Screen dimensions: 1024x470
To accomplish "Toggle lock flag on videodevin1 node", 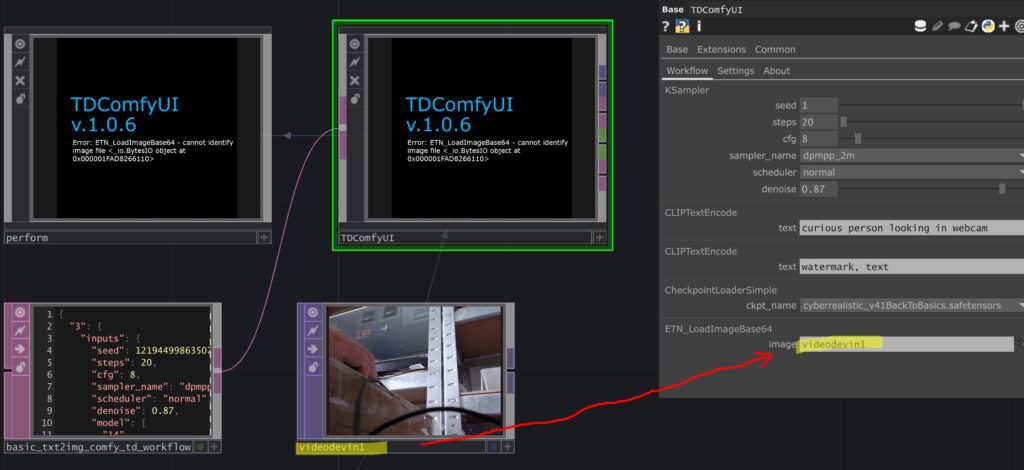I will tap(313, 368).
